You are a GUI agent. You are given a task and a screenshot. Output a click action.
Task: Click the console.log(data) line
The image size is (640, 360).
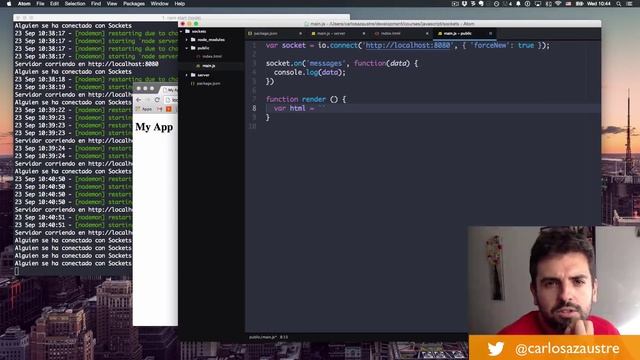pos(310,72)
